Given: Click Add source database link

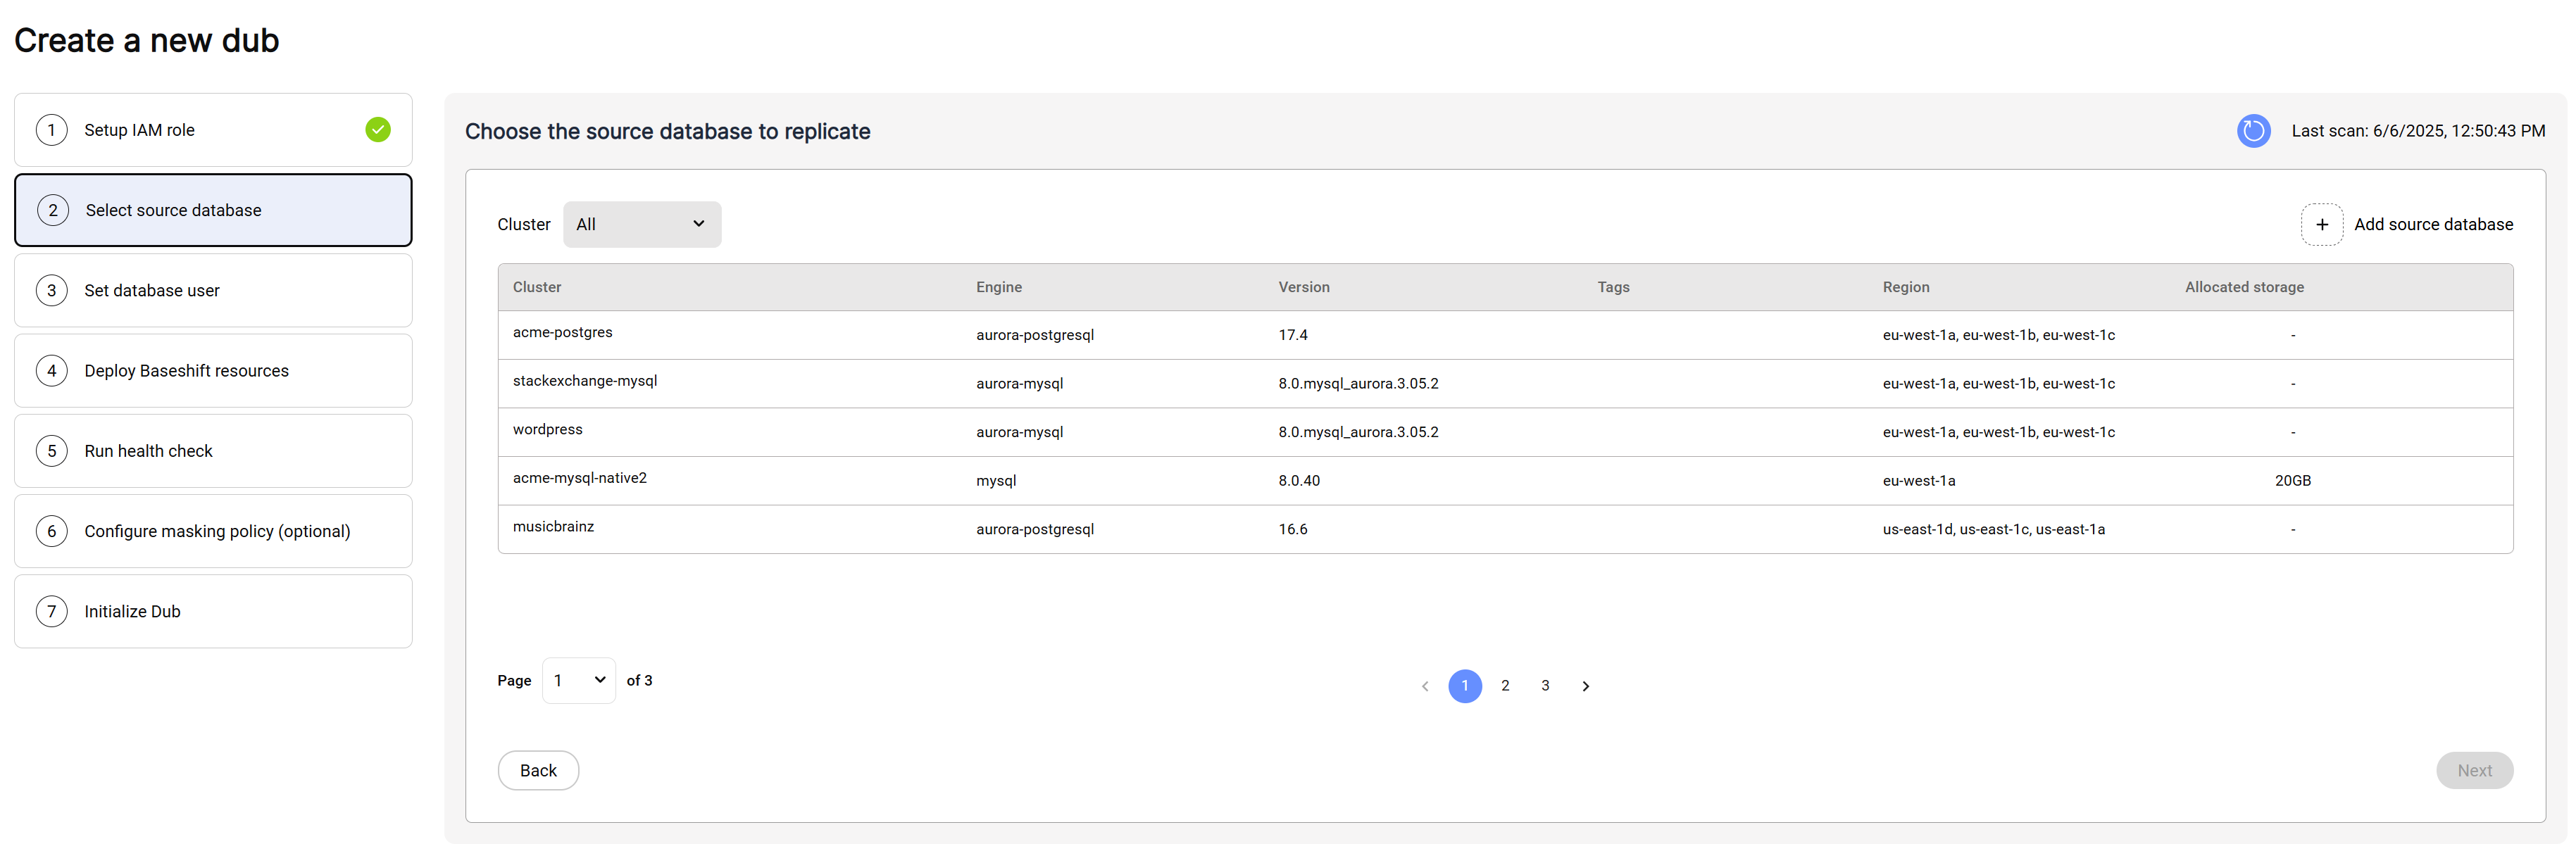Looking at the screenshot, I should pyautogui.click(x=2432, y=225).
